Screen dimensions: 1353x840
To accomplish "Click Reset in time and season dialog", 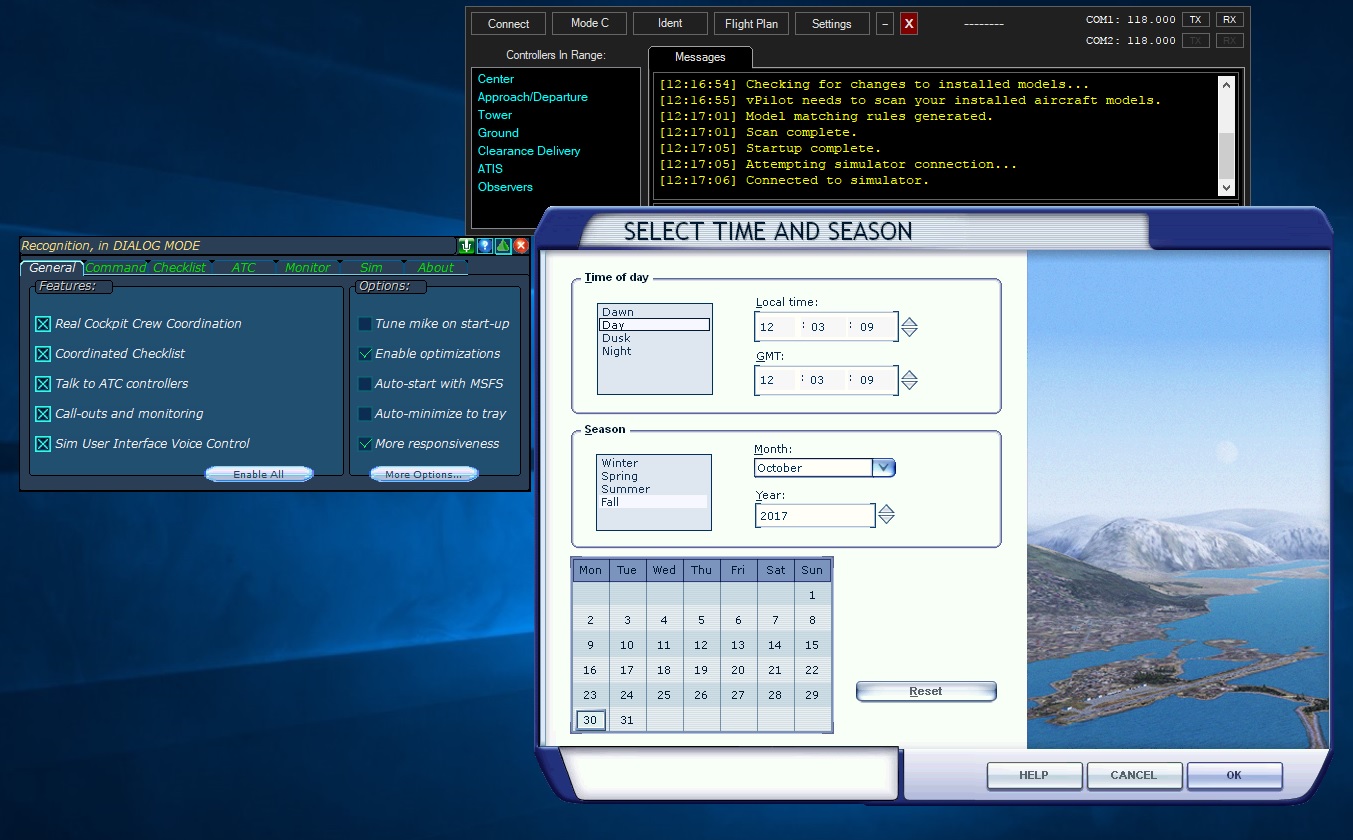I will 926,691.
